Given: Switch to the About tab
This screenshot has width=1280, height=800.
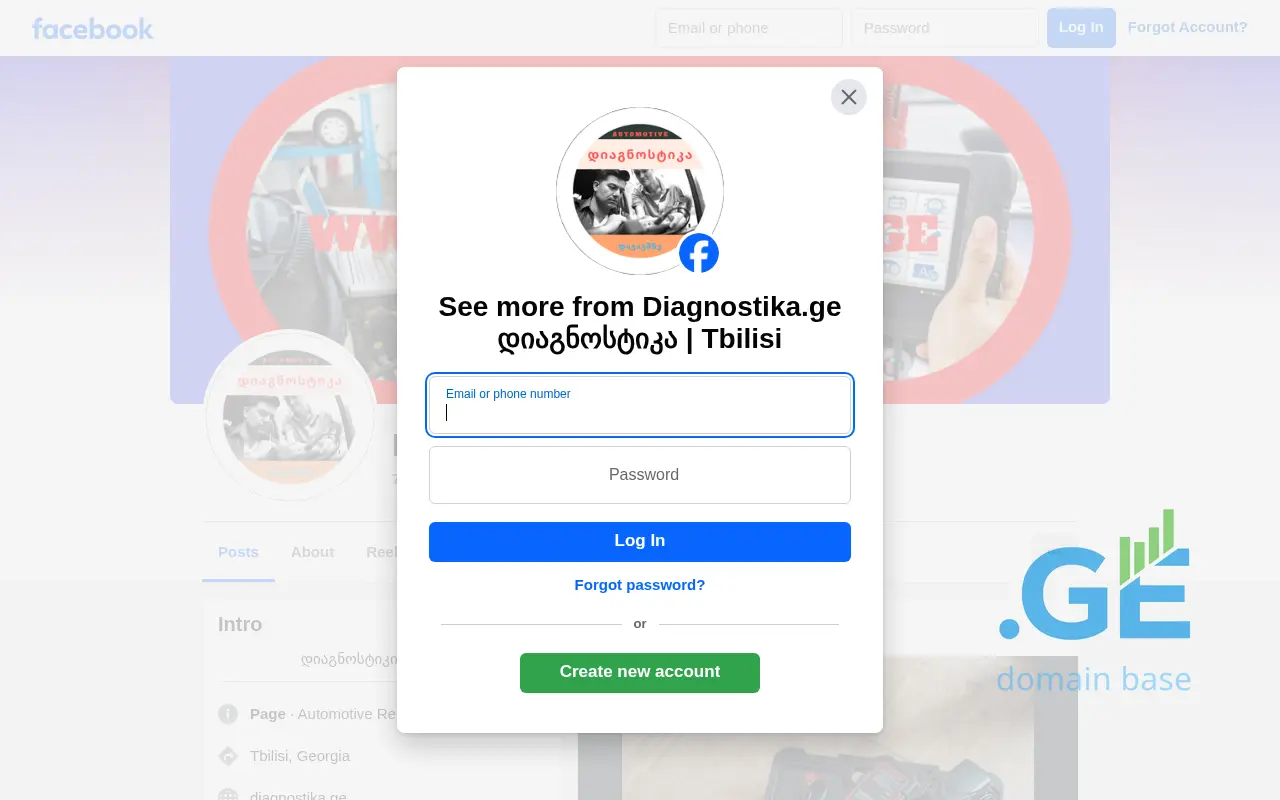Looking at the screenshot, I should pyautogui.click(x=312, y=552).
